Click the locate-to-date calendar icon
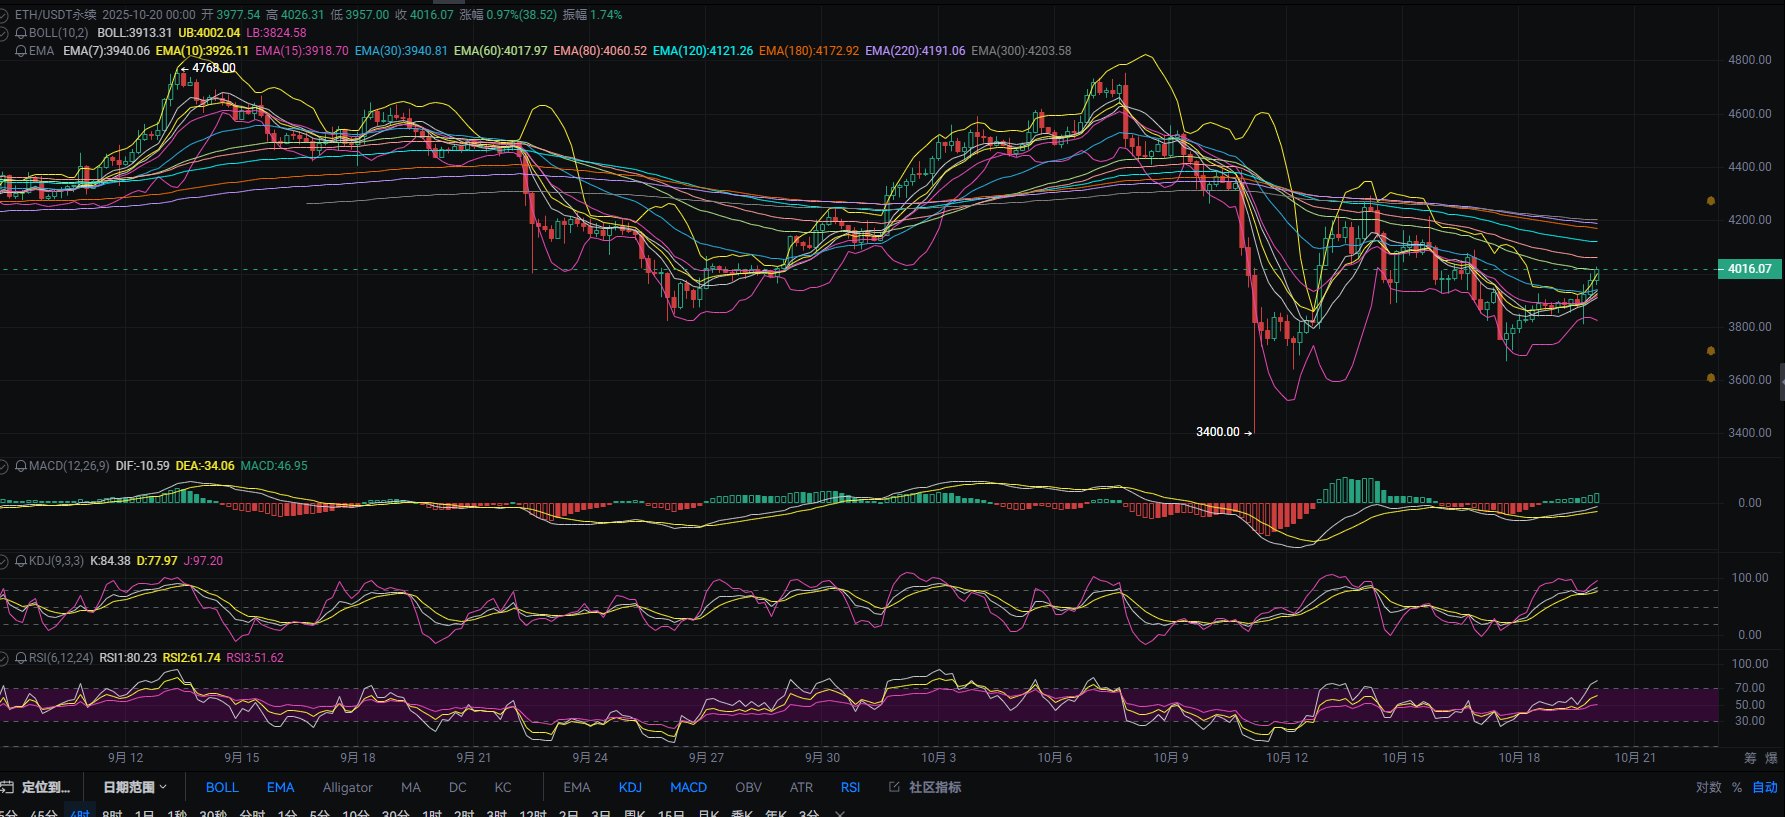This screenshot has width=1785, height=817. click(x=7, y=787)
